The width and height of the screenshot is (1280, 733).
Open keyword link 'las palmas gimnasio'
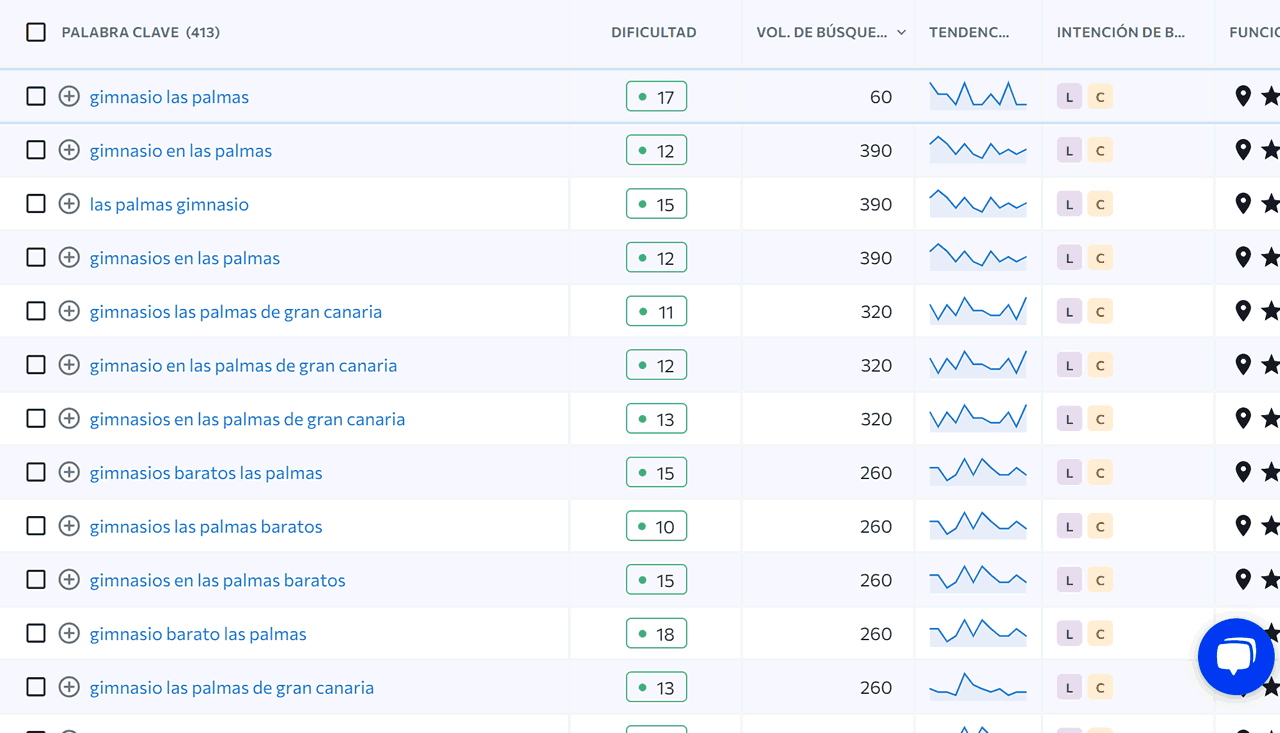point(169,204)
